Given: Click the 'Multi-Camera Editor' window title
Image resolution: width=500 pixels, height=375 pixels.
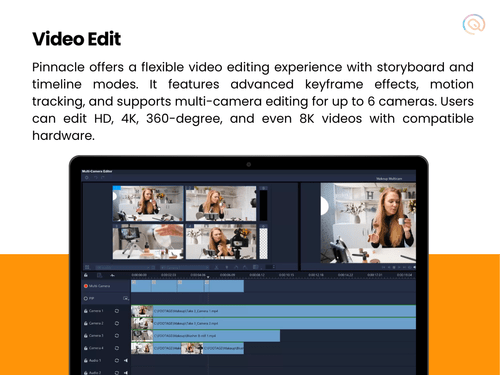Looking at the screenshot, I should [97, 171].
